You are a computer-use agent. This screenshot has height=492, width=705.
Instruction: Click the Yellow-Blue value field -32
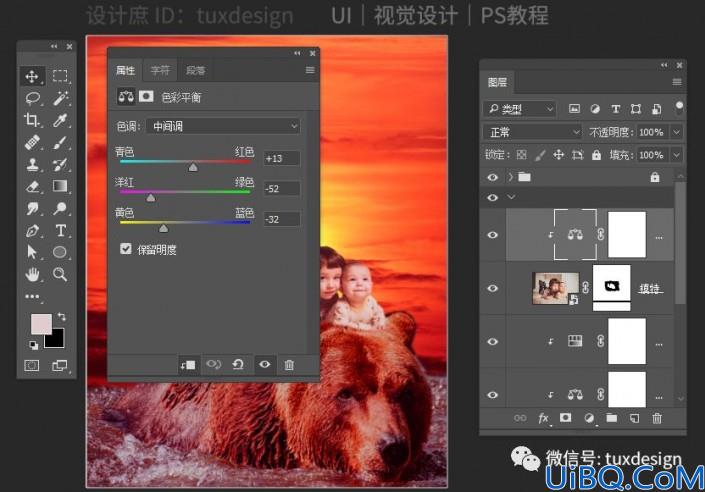tap(281, 219)
